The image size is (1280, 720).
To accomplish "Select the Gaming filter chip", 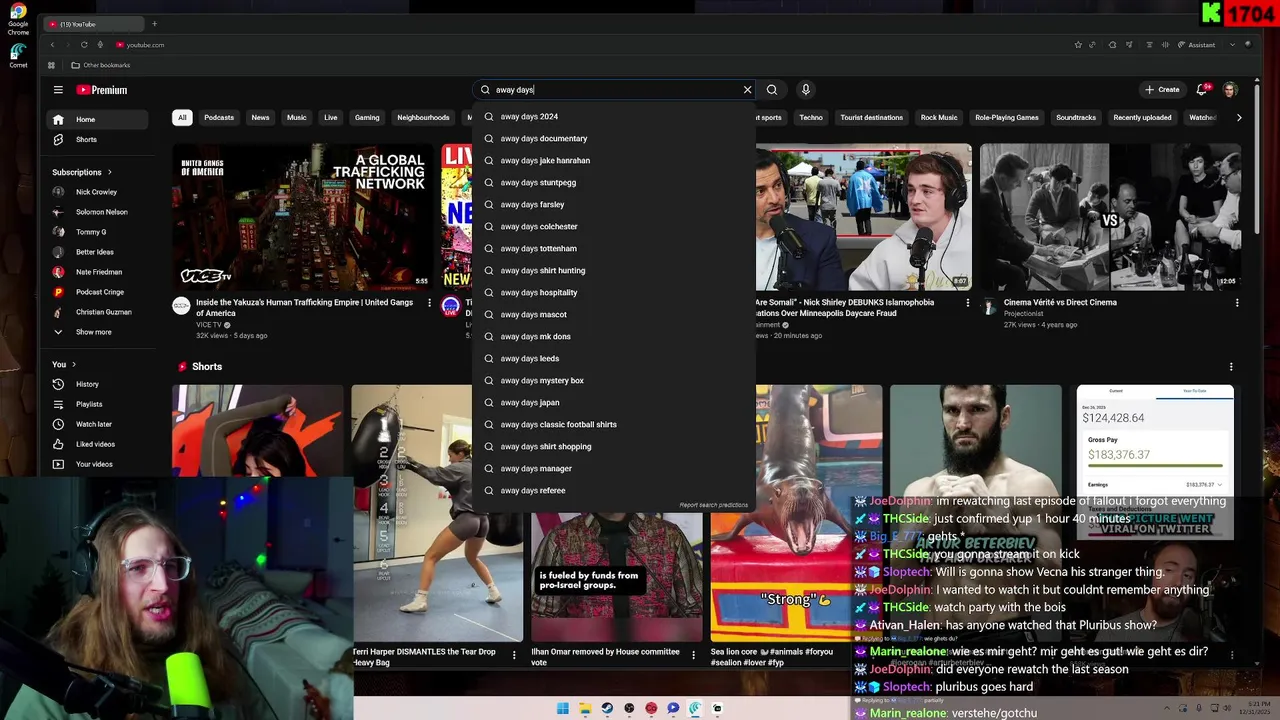I will [x=367, y=117].
